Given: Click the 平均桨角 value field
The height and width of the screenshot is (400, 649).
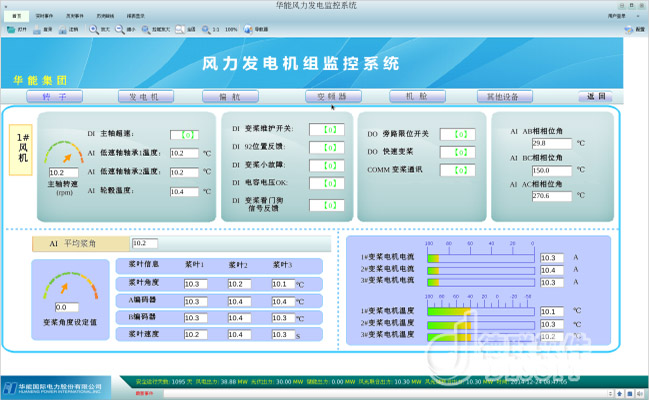Looking at the screenshot, I should click(145, 243).
